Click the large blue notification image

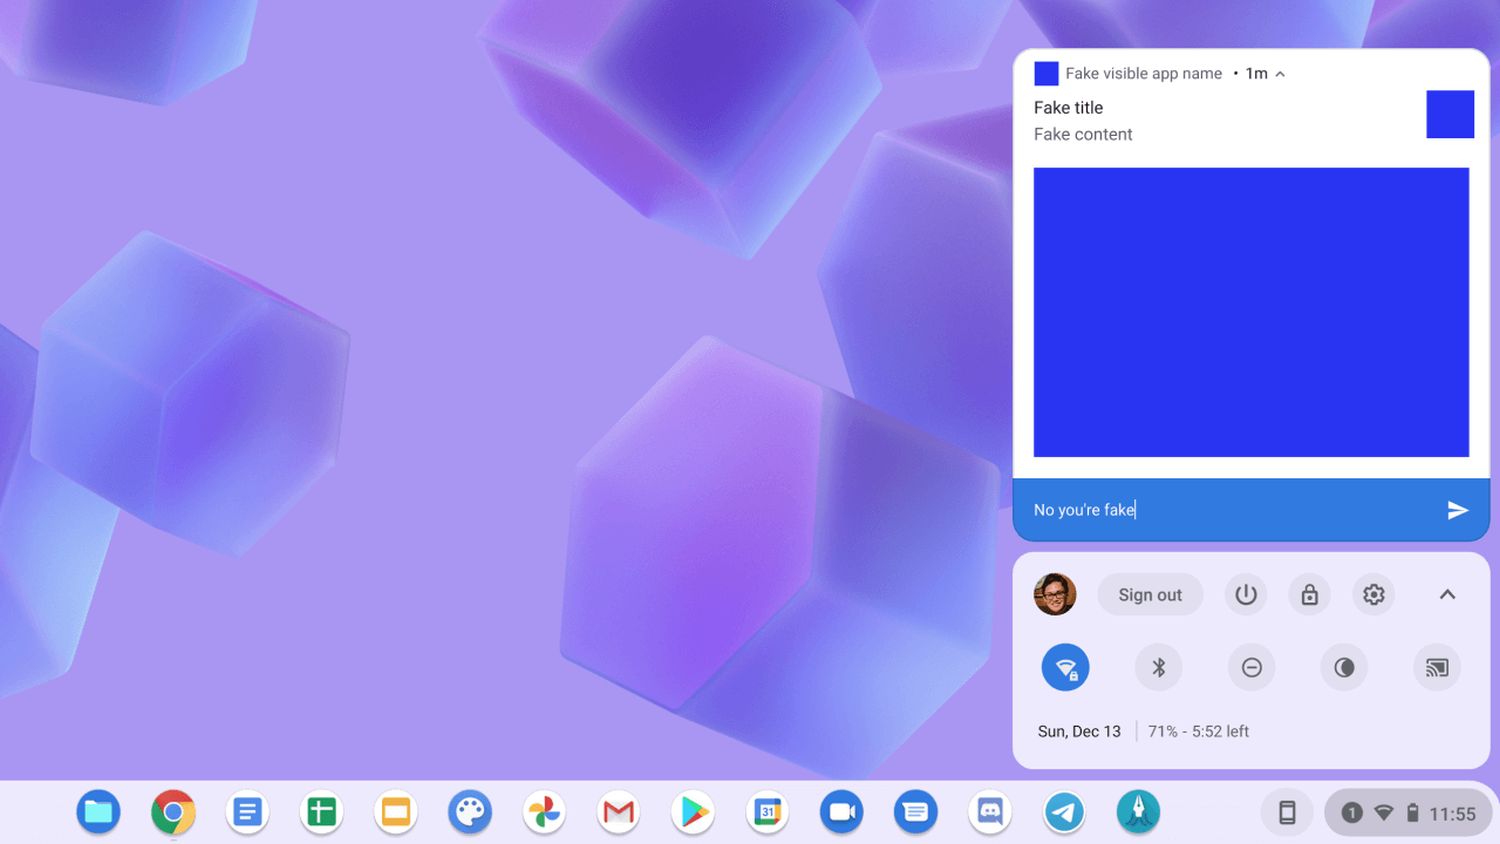click(x=1251, y=312)
